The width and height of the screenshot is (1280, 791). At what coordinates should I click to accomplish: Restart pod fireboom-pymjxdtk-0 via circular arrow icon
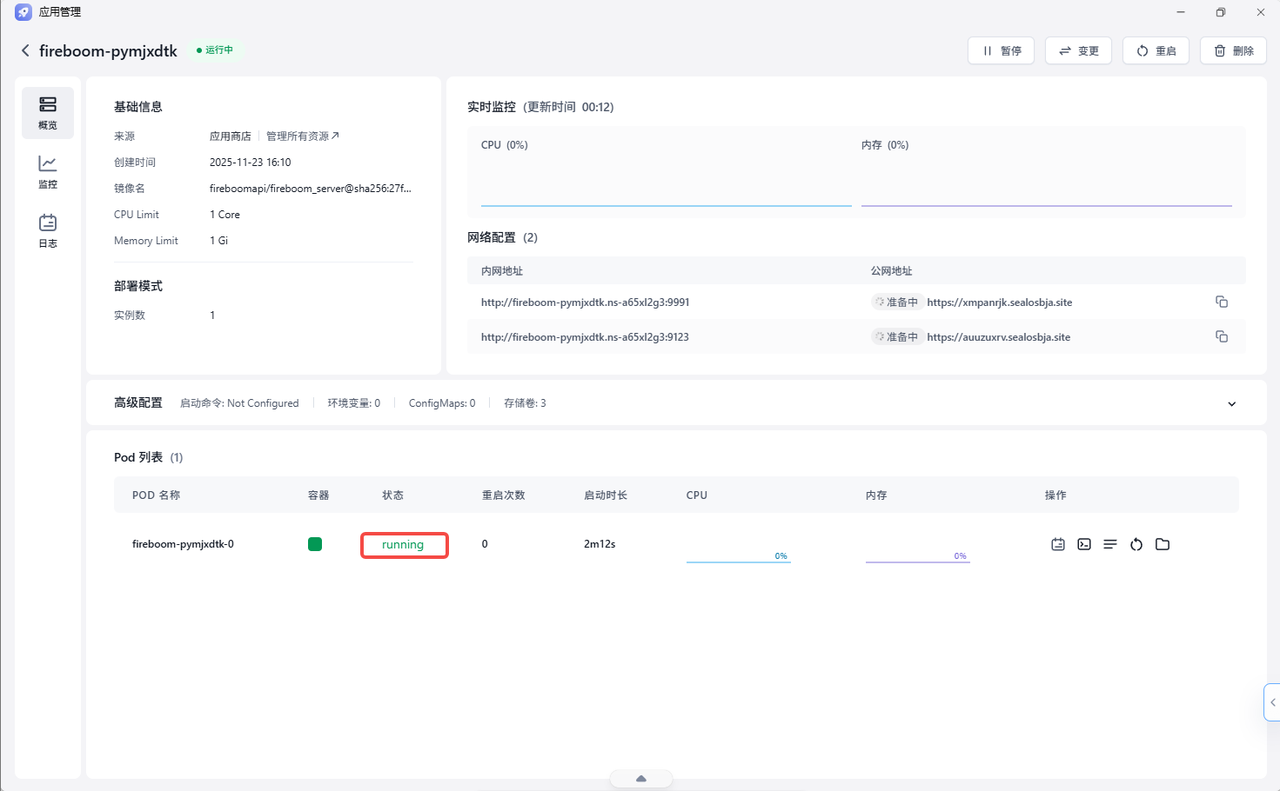[x=1136, y=544]
